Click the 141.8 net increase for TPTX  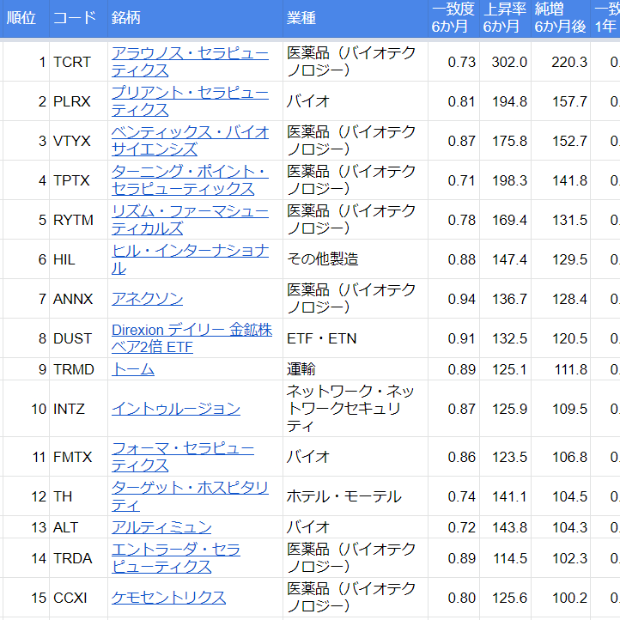[x=569, y=181]
